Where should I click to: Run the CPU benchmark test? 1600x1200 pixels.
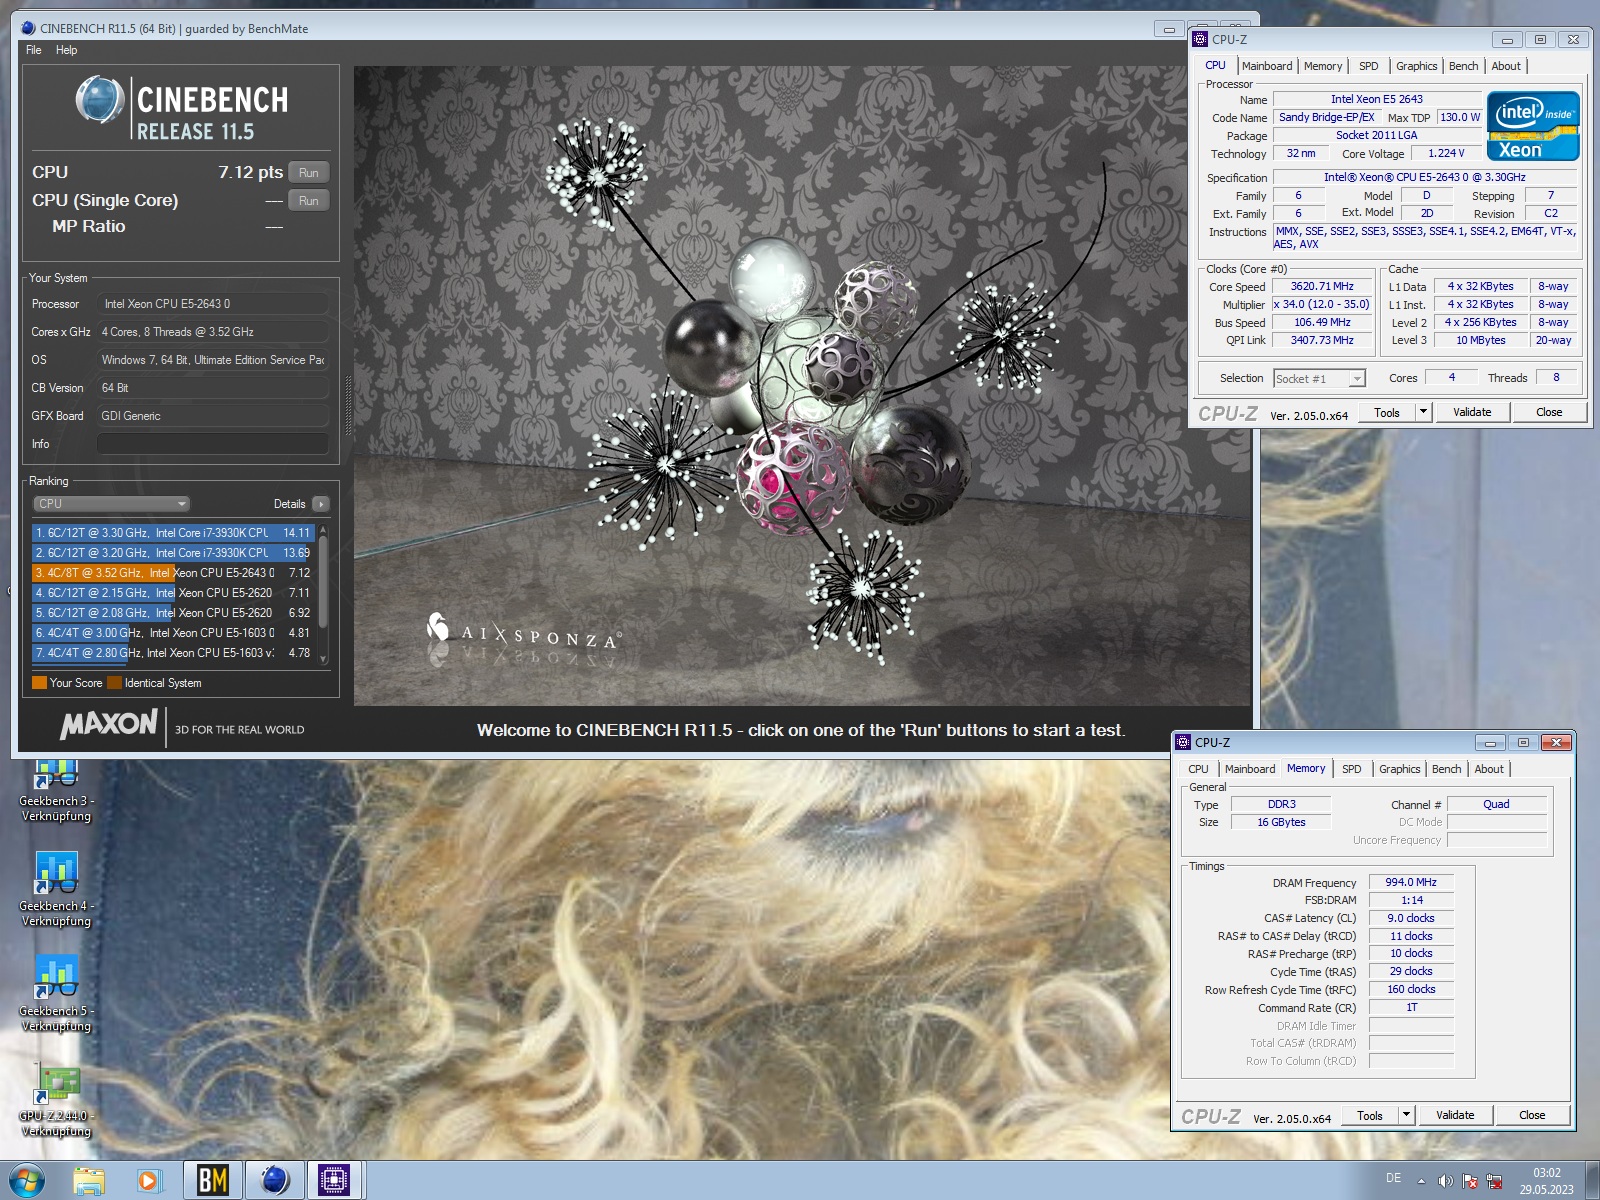point(309,172)
